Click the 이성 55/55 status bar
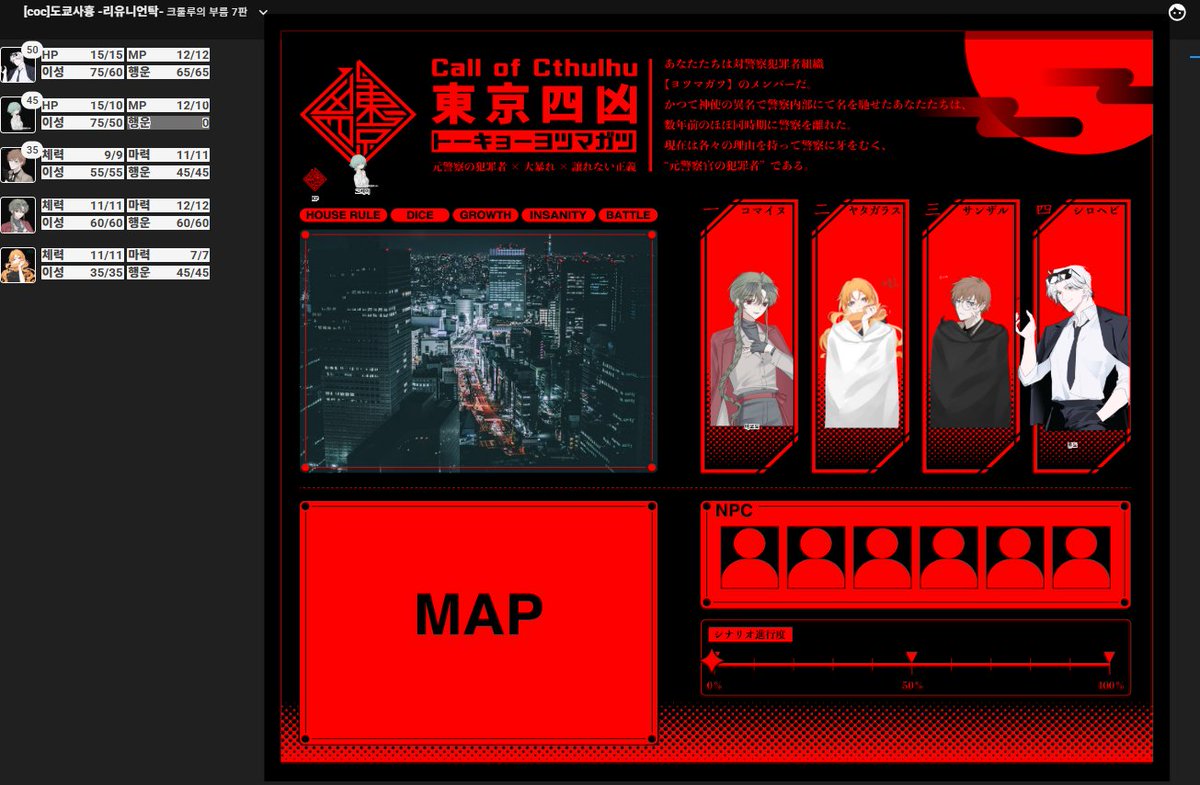The image size is (1200, 785). [x=82, y=173]
